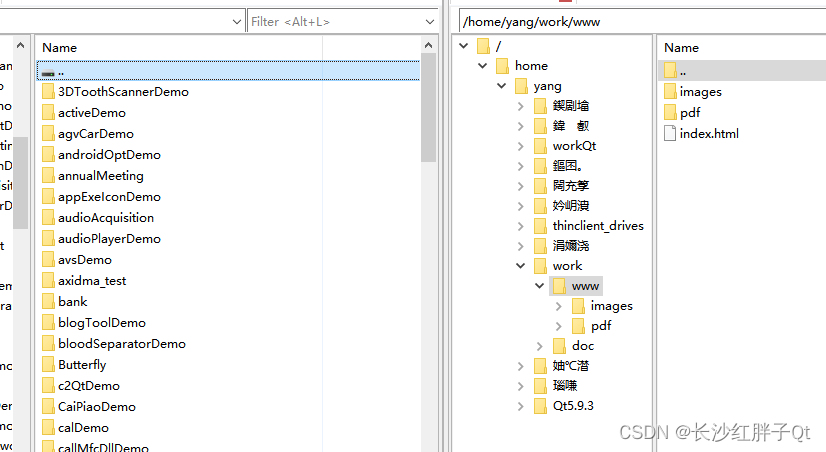The height and width of the screenshot is (452, 826).
Task: Click the avsDemo folder icon
Action: pos(48,260)
